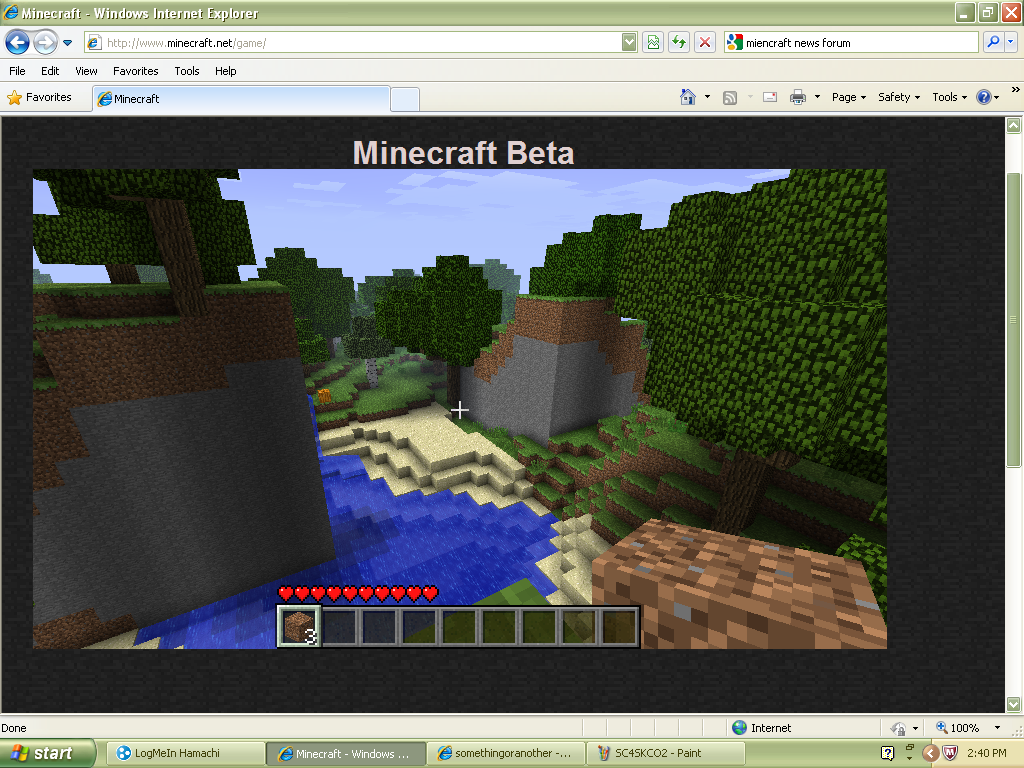Image resolution: width=1024 pixels, height=768 pixels.
Task: Select the dirt block hotbar slot
Action: [299, 626]
